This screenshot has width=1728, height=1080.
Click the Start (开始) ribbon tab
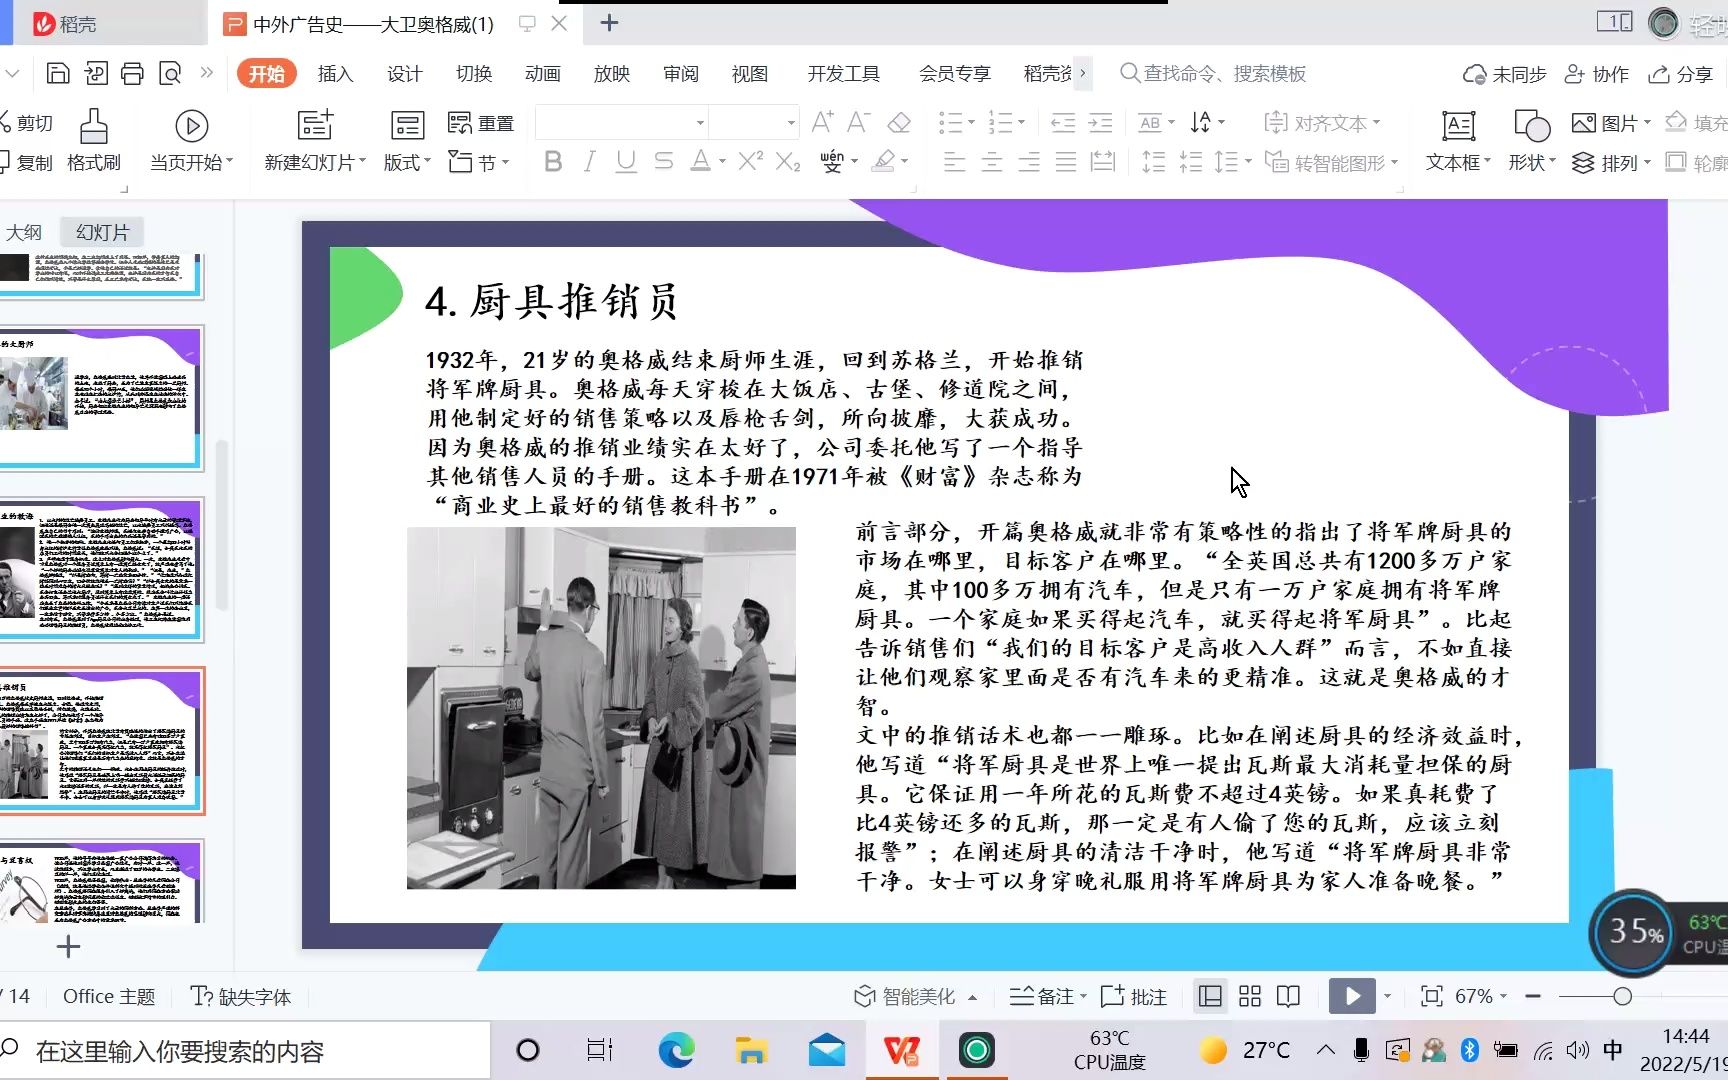(x=266, y=74)
